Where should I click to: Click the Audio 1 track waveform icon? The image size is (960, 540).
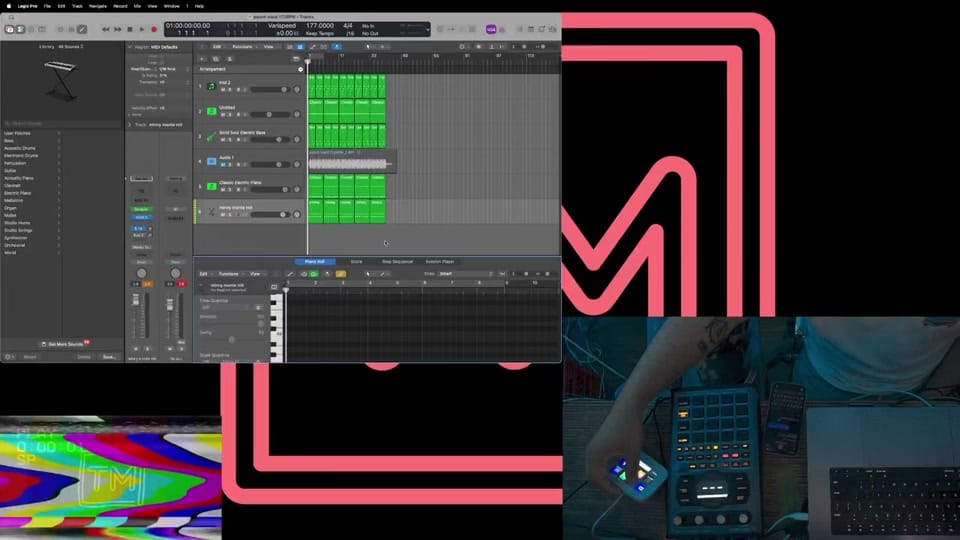(211, 162)
